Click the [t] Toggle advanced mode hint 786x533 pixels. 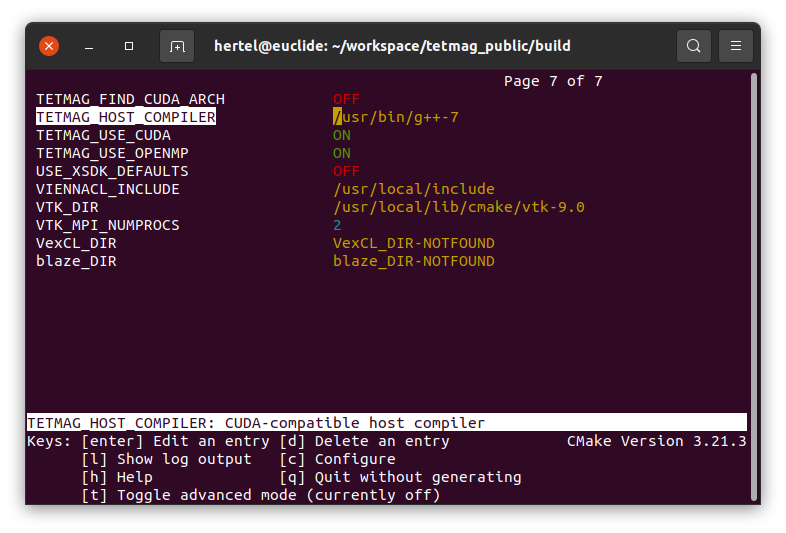click(x=261, y=495)
